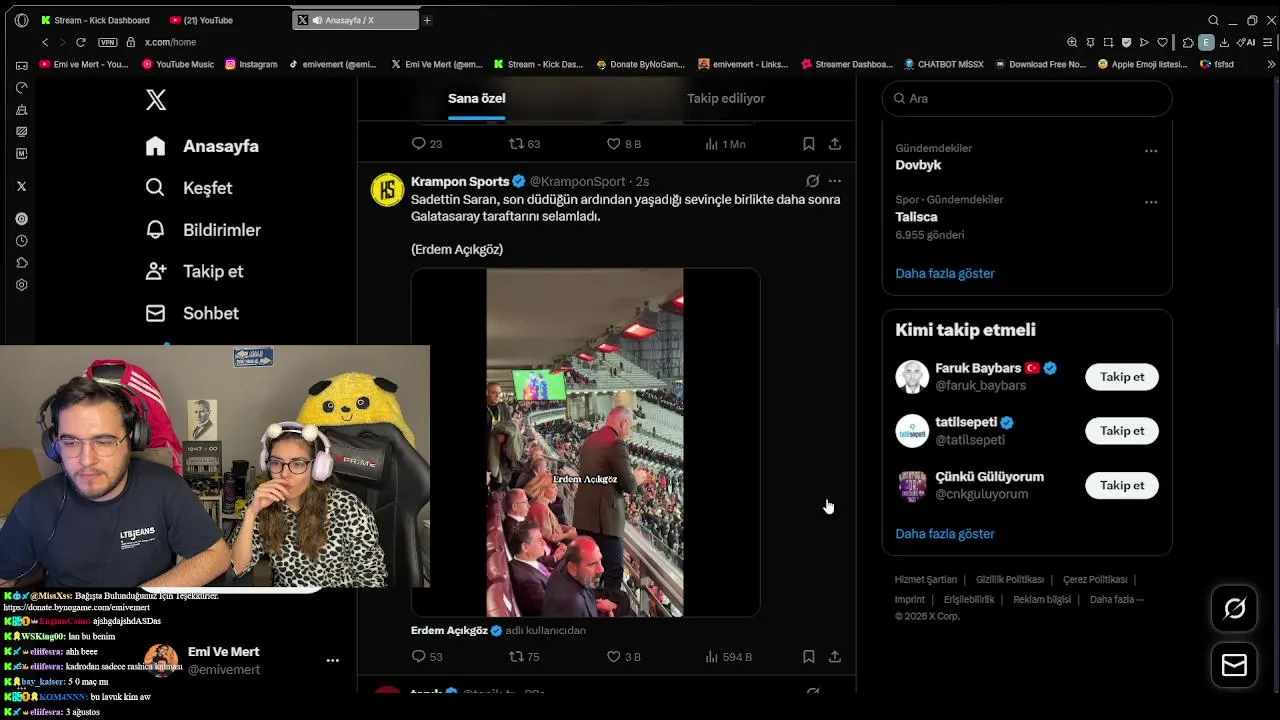Like the Krampon Sports post (3 B)
This screenshot has height=720, width=1280.
tap(624, 657)
